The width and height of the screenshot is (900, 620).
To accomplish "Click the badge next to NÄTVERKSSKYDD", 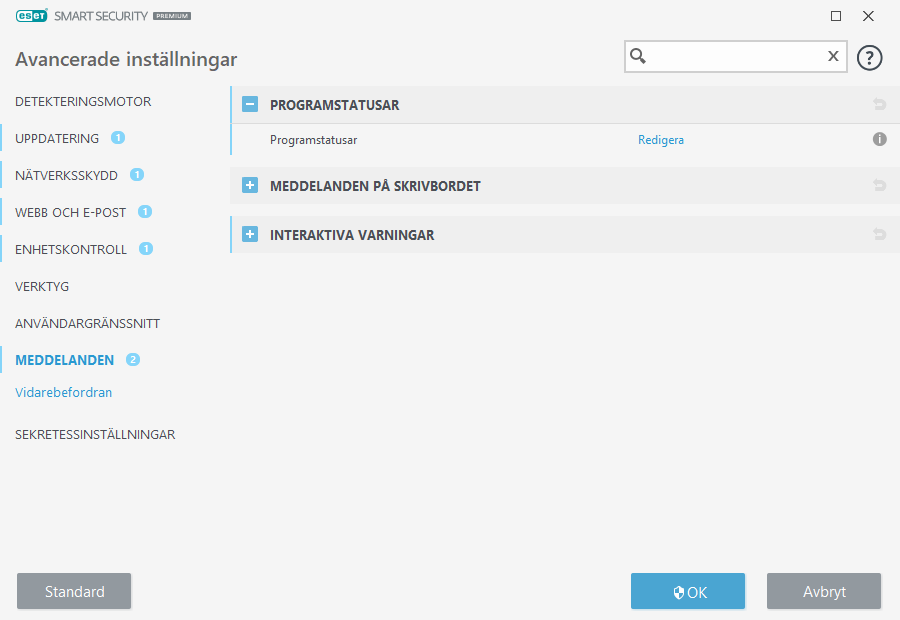I will (x=137, y=175).
